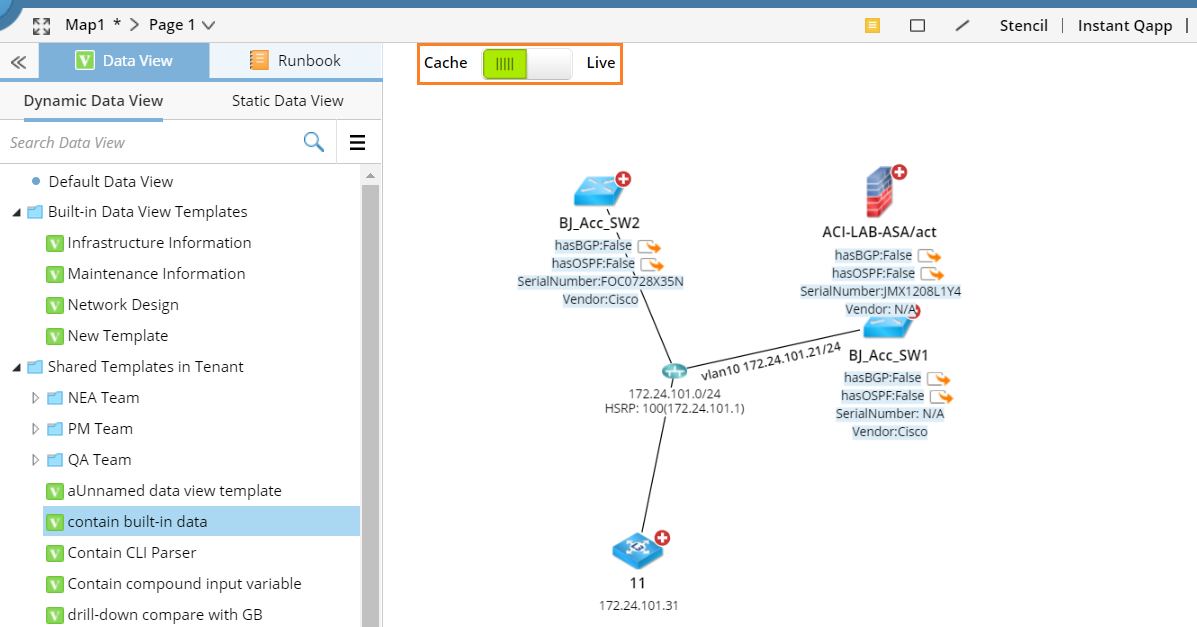Click the Infrastructure Information template icon
The image size is (1197, 627).
click(x=54, y=244)
